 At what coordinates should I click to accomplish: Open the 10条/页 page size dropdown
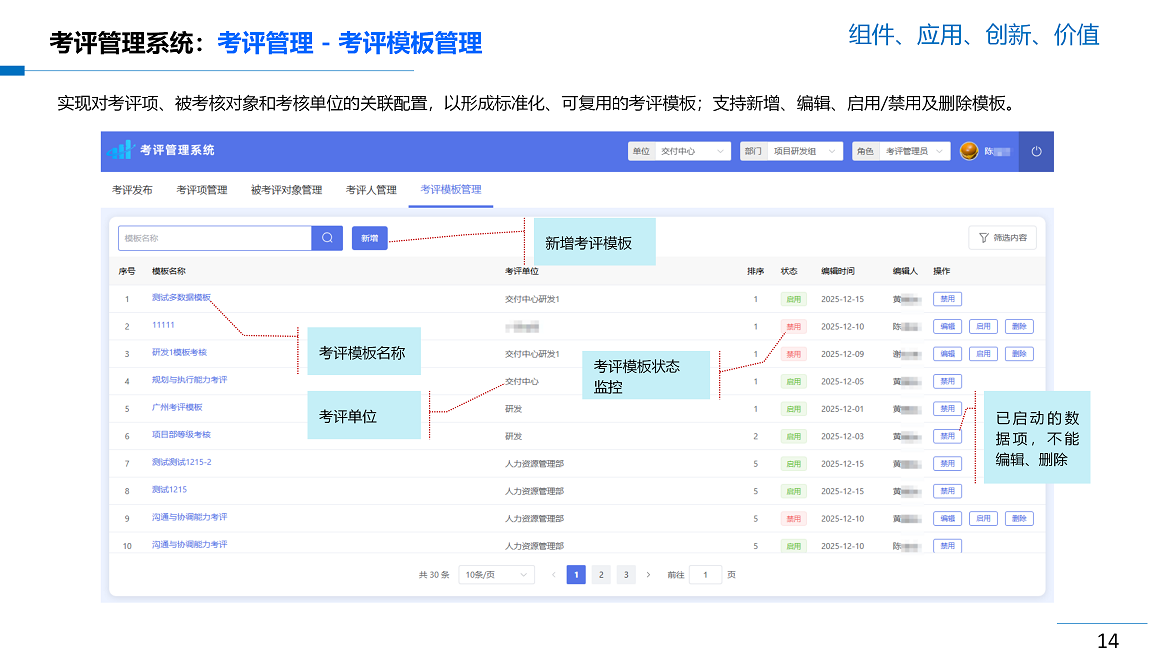pos(496,575)
